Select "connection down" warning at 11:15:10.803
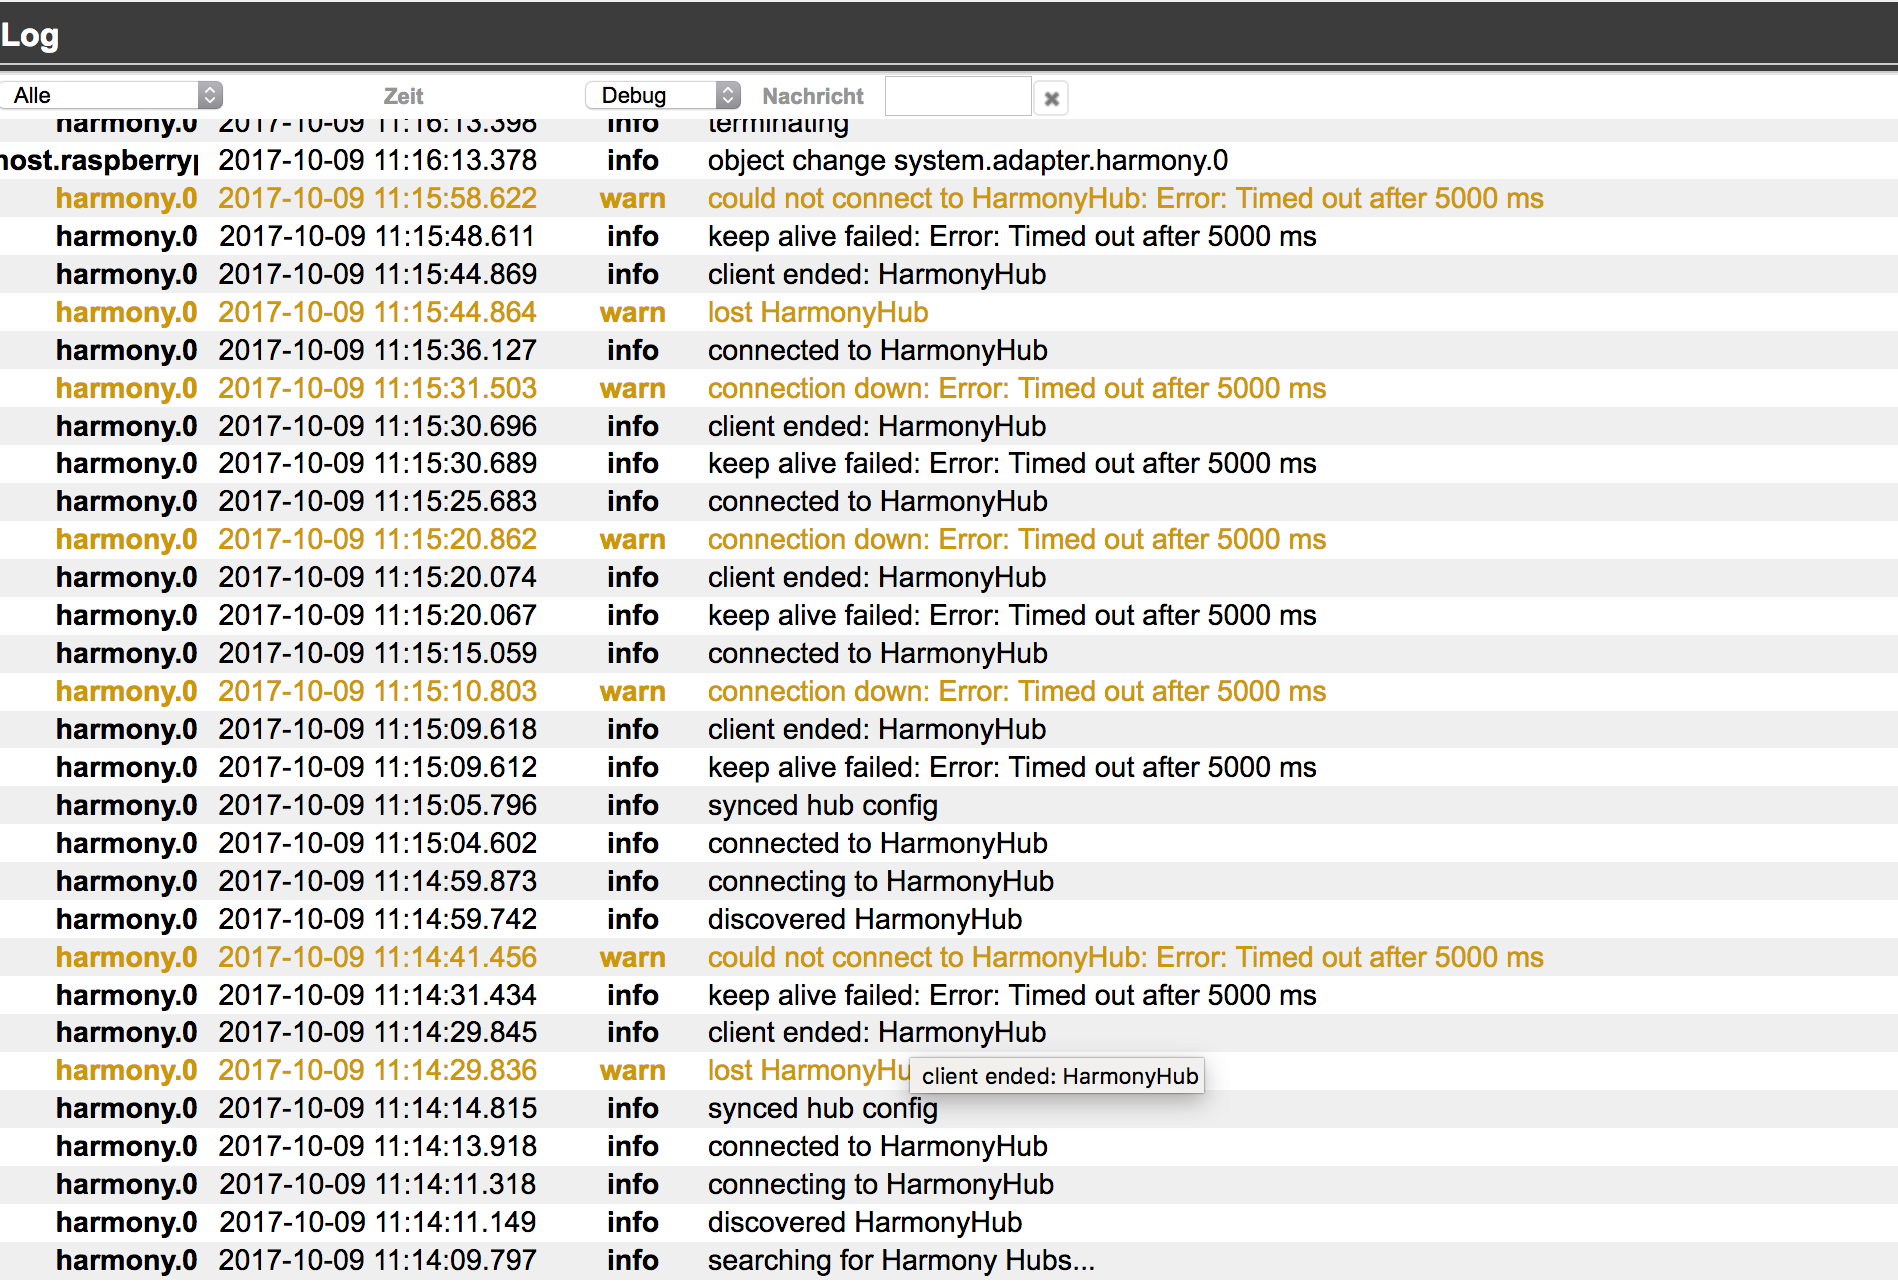The height and width of the screenshot is (1282, 1898). pos(1016,691)
